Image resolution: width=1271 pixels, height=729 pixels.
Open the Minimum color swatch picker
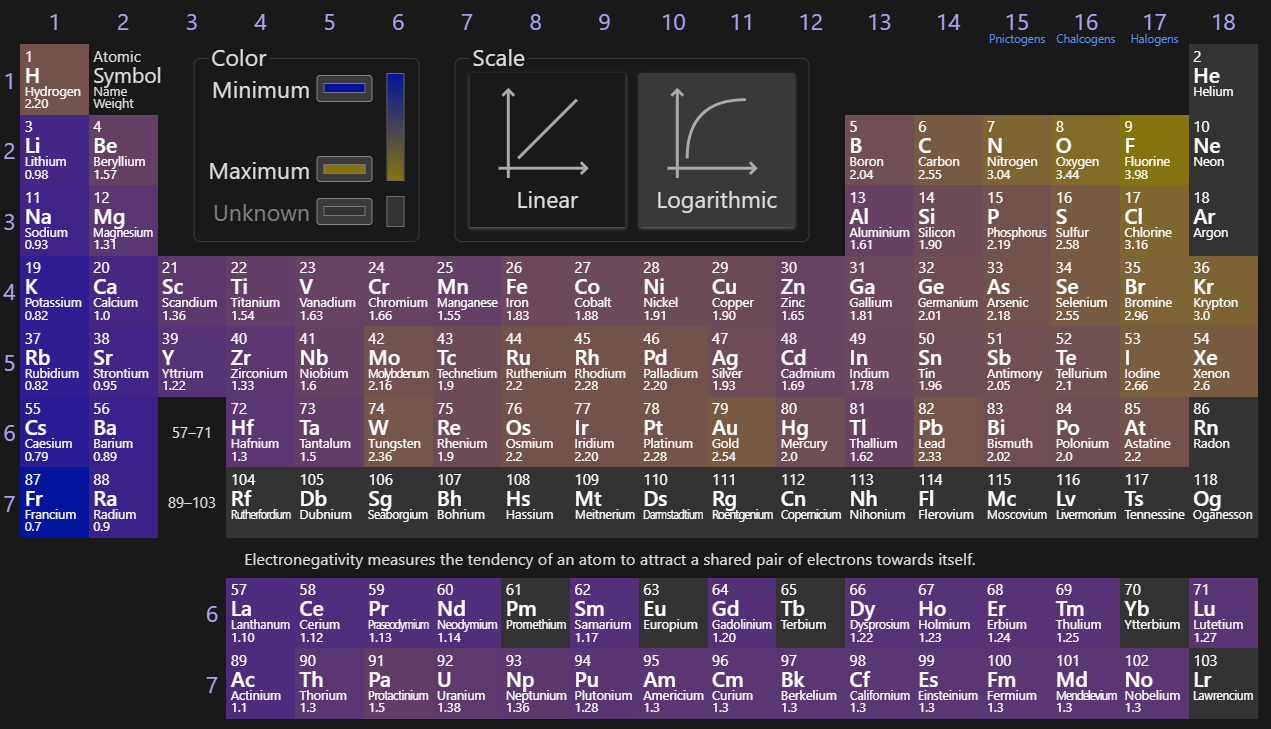[x=345, y=89]
